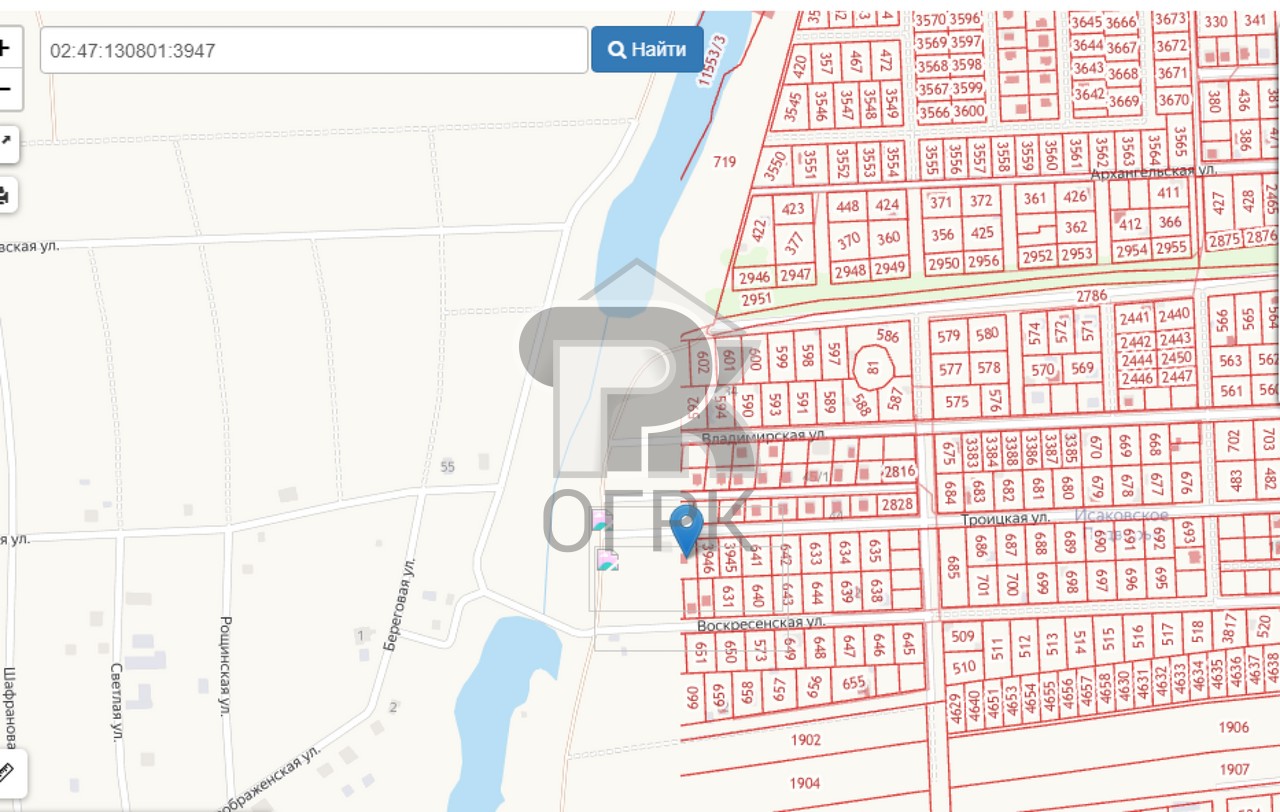
Task: Click the Архангельская ул. street label
Action: (x=1153, y=172)
